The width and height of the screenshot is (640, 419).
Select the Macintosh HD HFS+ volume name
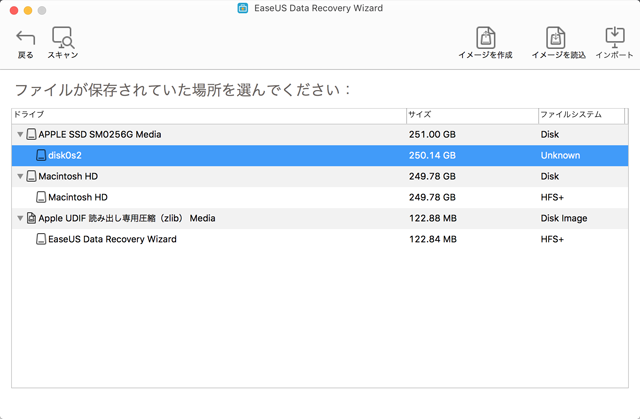tap(78, 197)
